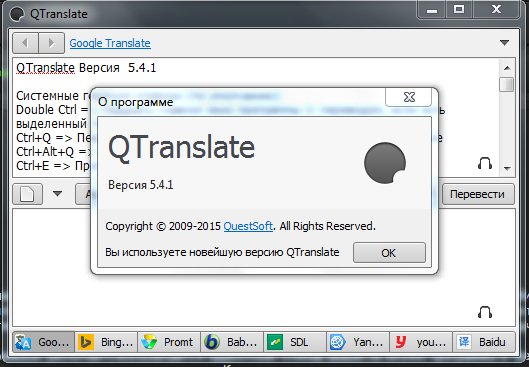
Task: Confirm the about dialog with OK
Action: (389, 253)
